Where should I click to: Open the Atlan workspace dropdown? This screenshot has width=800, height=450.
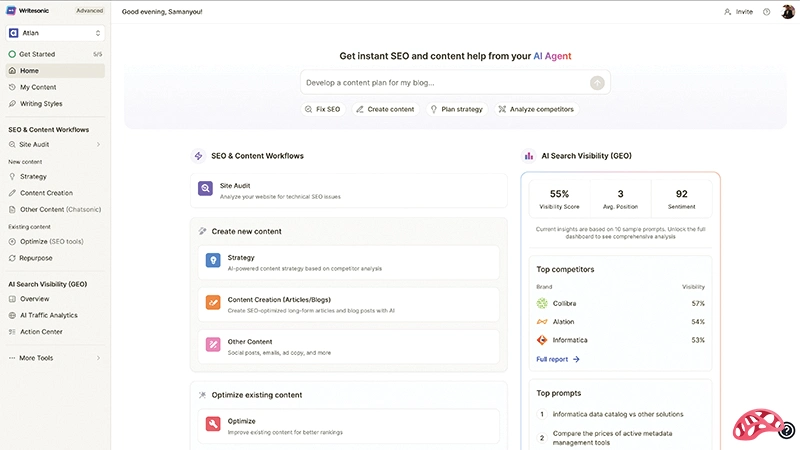pyautogui.click(x=55, y=32)
